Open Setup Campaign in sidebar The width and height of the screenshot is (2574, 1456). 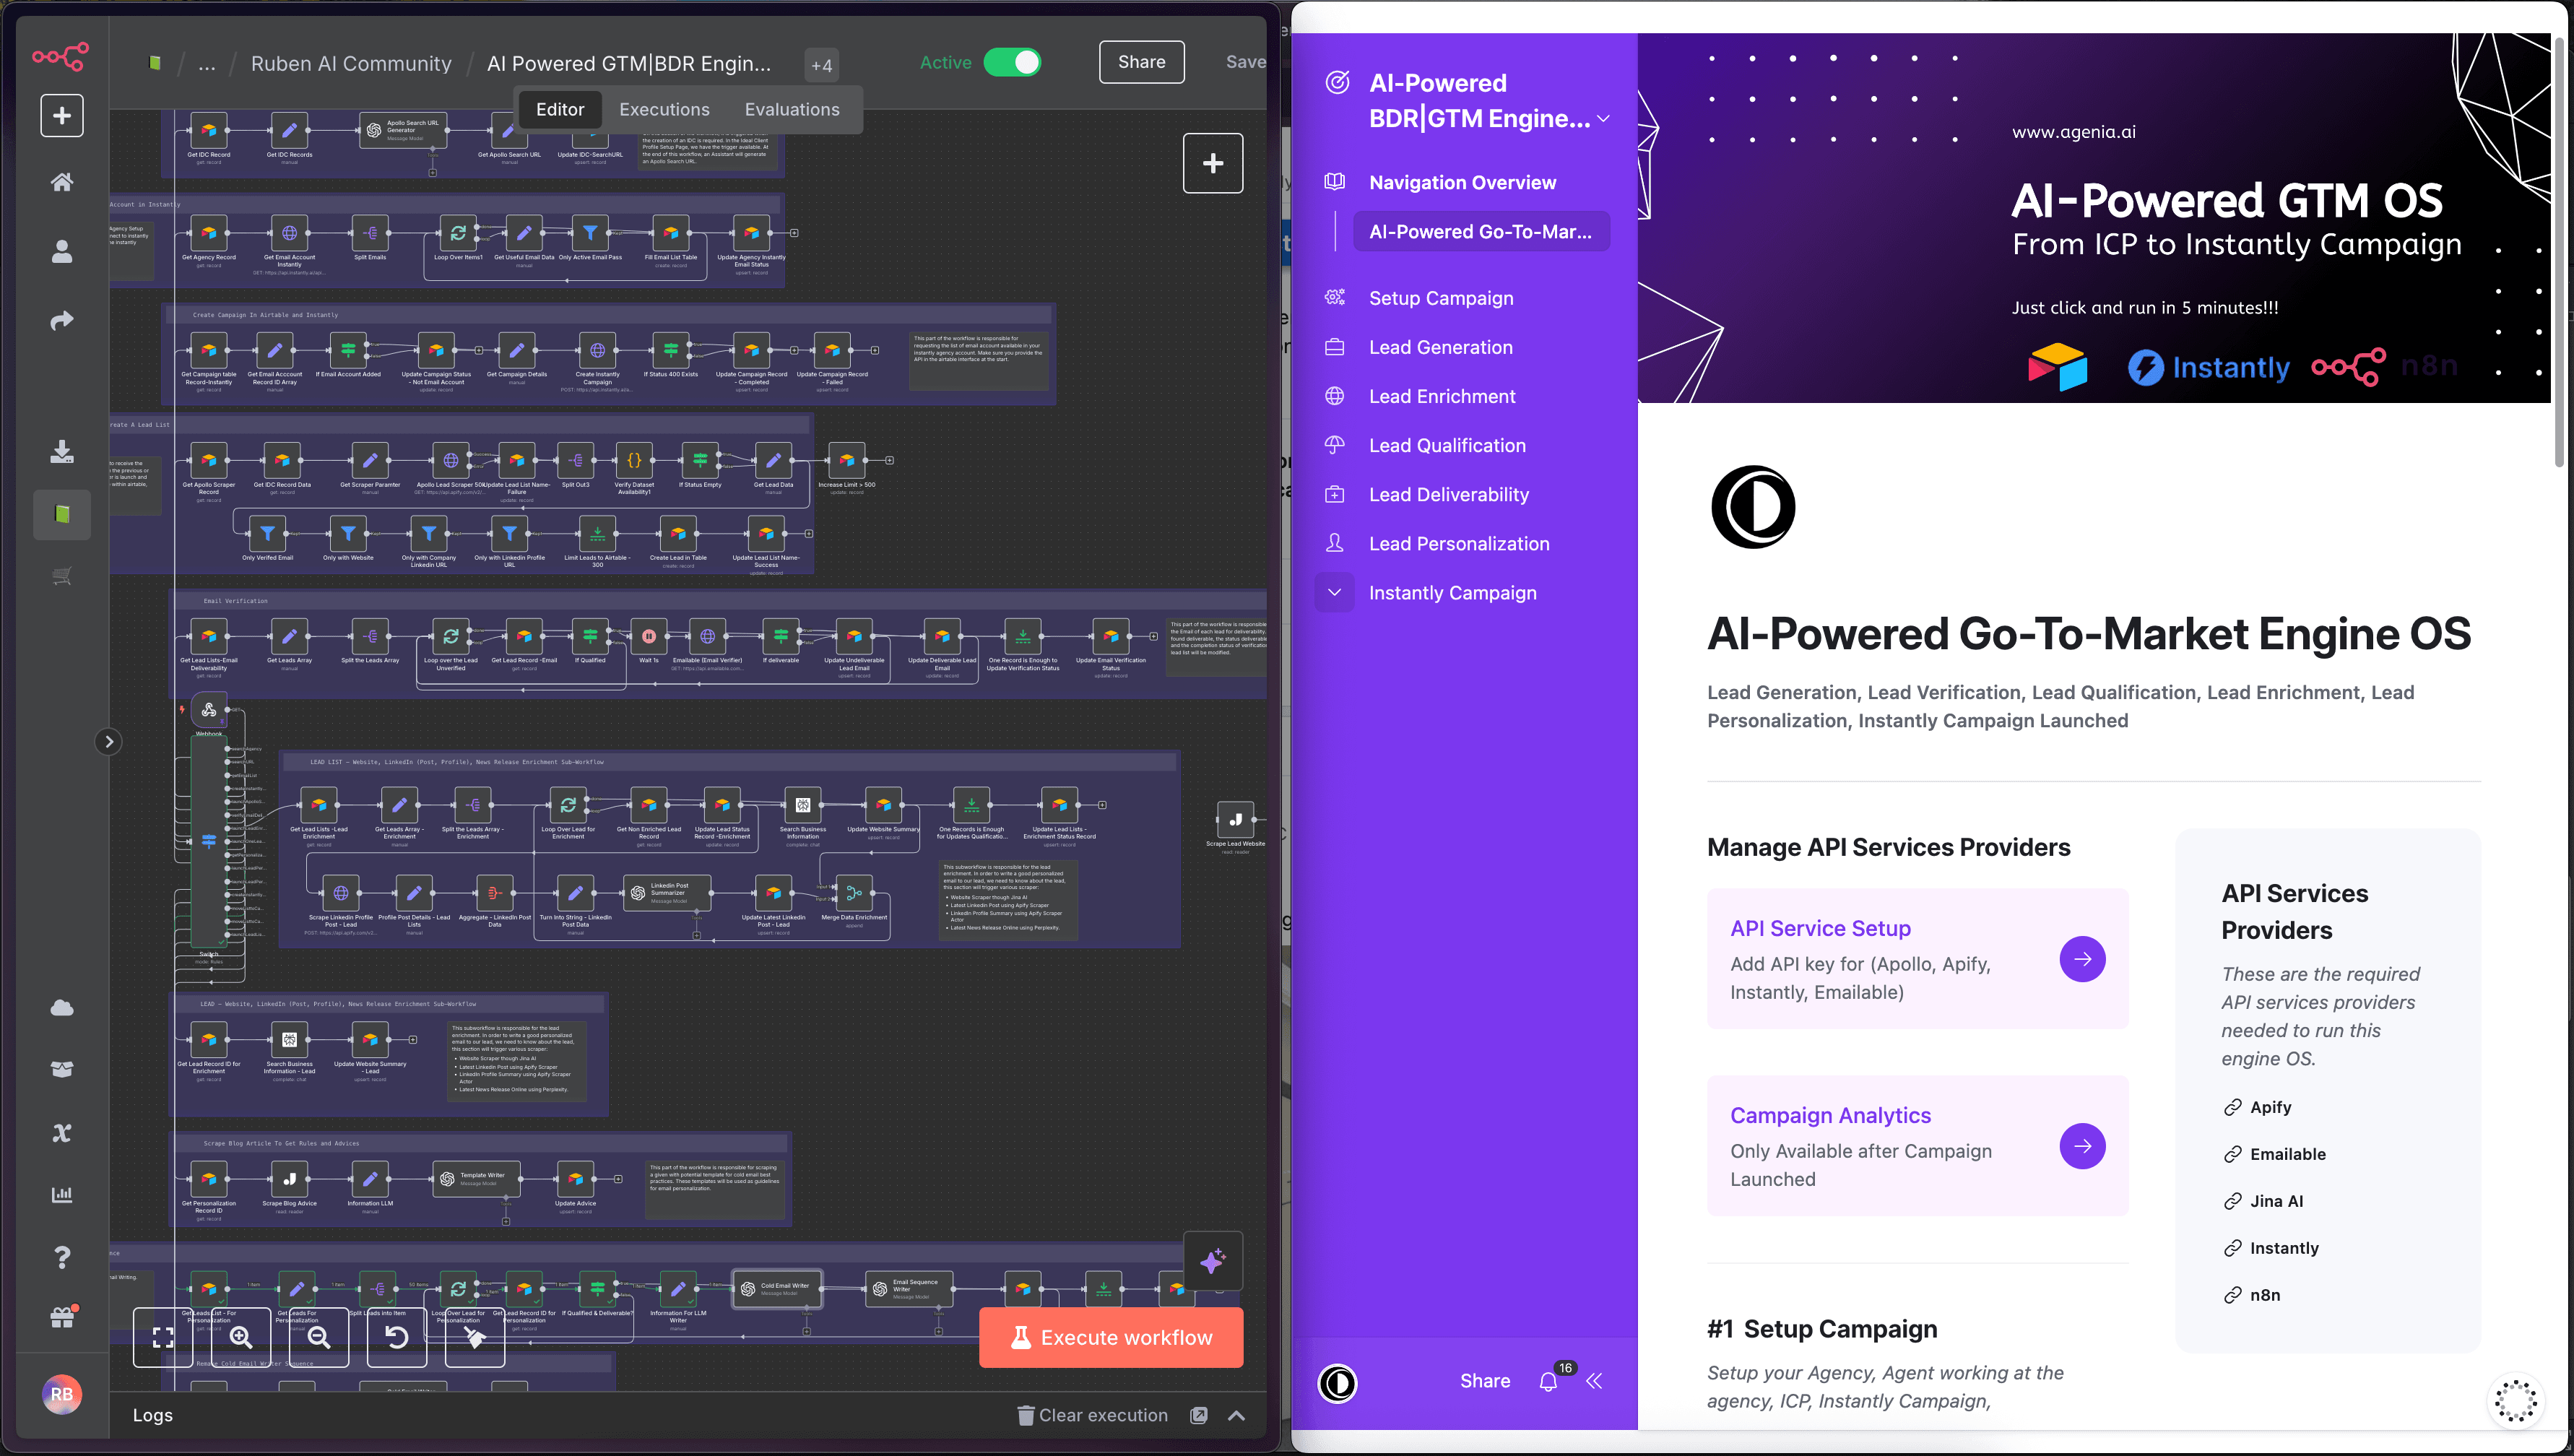[1441, 298]
